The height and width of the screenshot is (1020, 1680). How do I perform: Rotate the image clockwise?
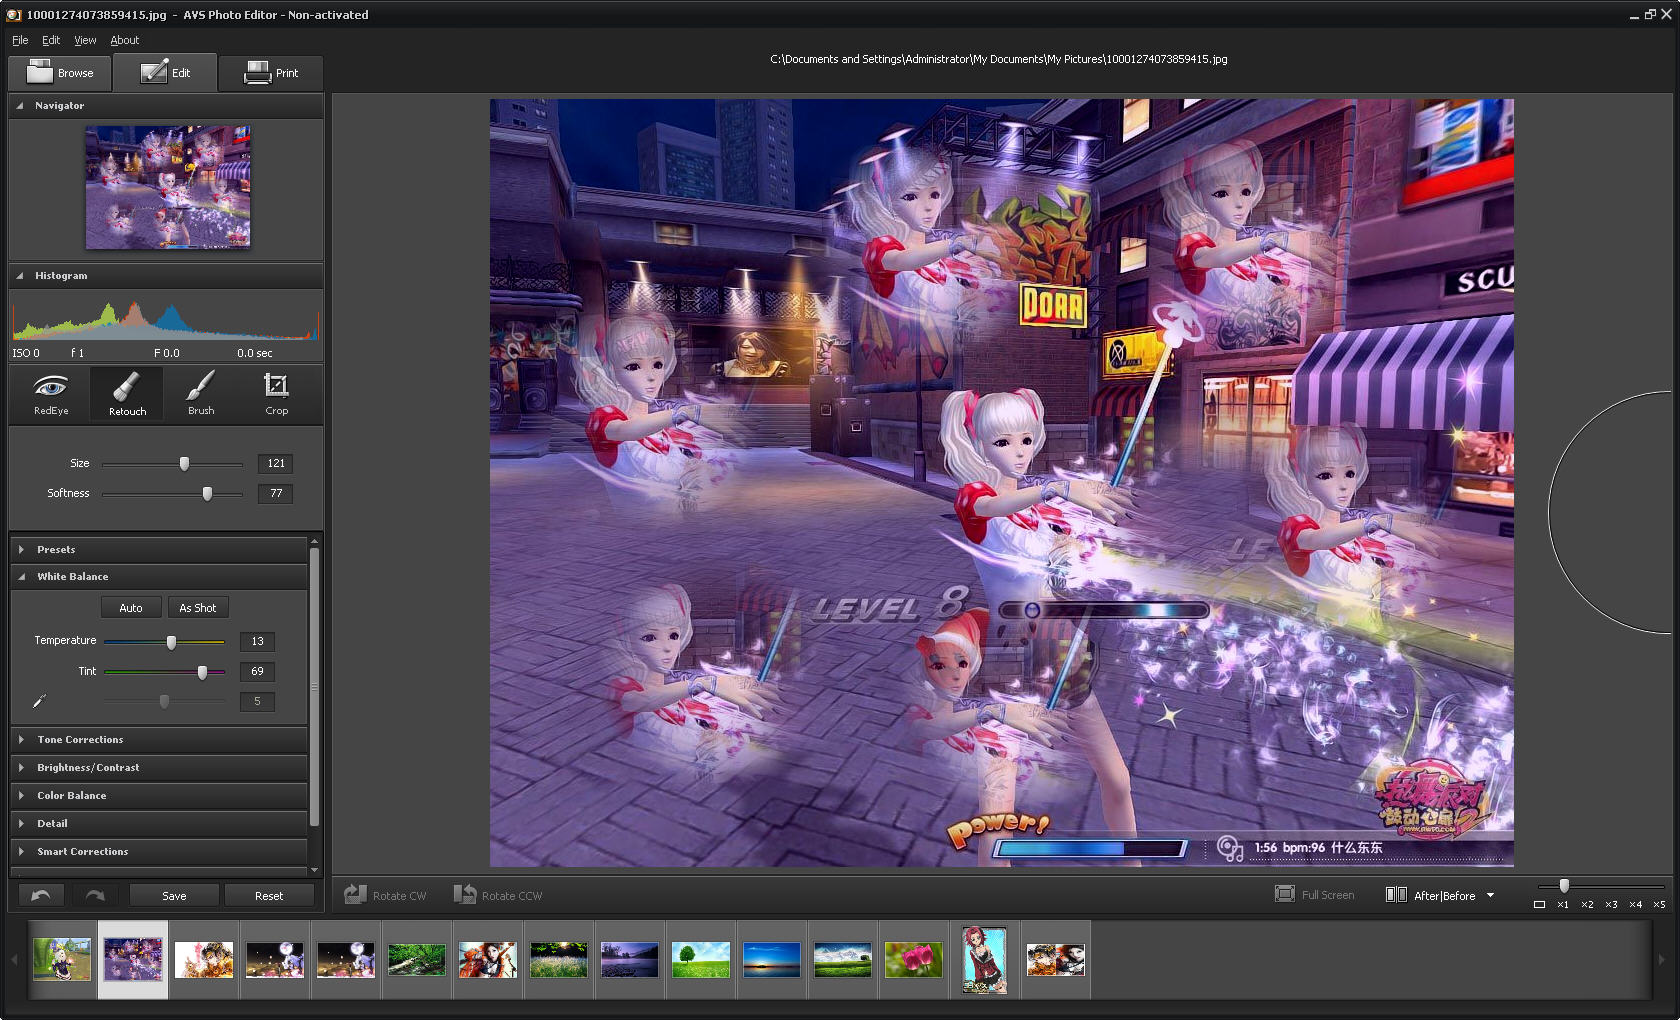coord(386,895)
